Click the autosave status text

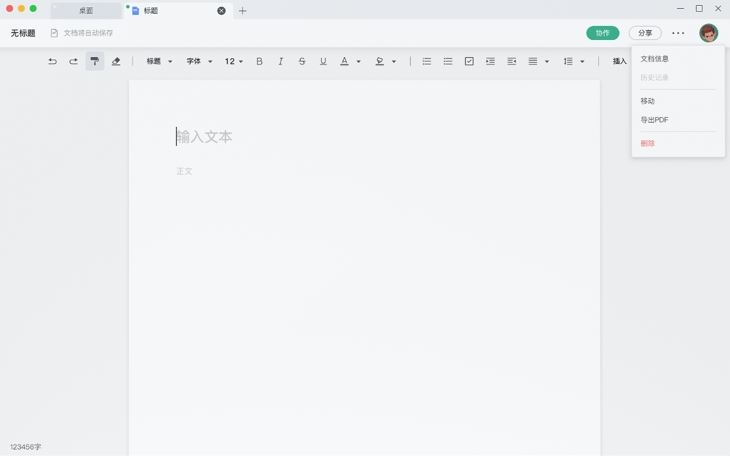[88, 33]
